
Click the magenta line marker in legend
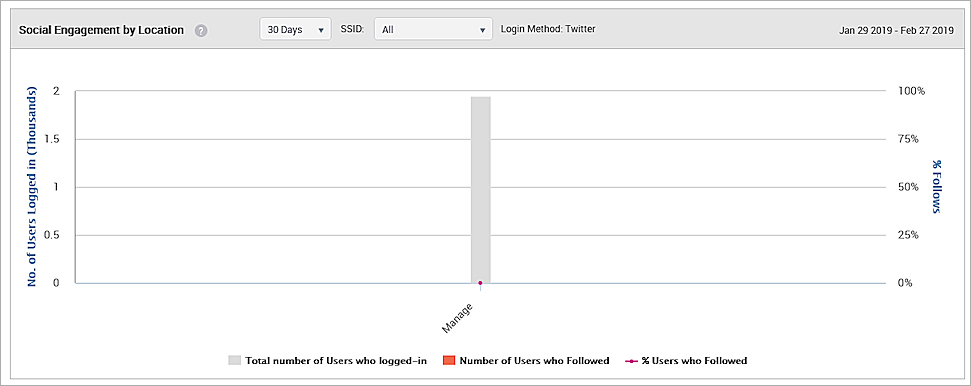click(632, 361)
